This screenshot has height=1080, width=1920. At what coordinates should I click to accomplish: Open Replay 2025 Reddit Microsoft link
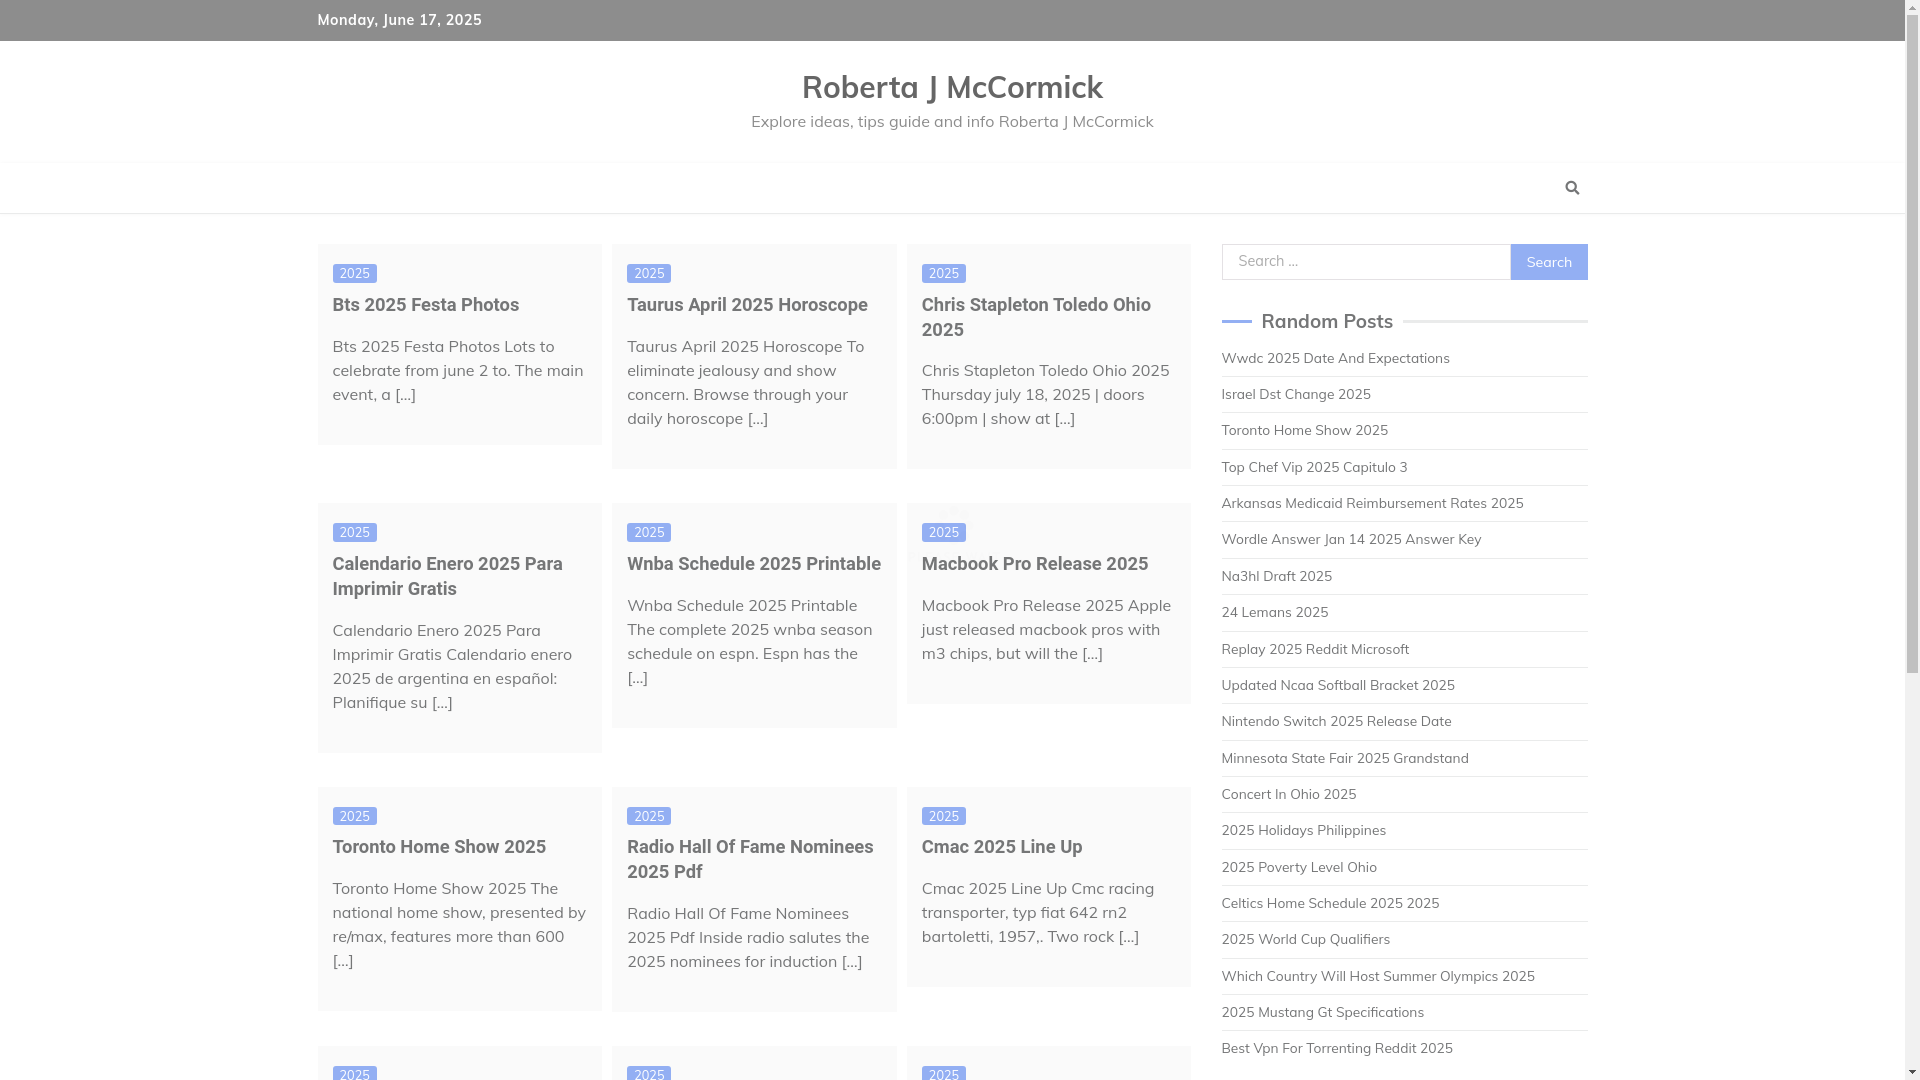click(x=1315, y=649)
